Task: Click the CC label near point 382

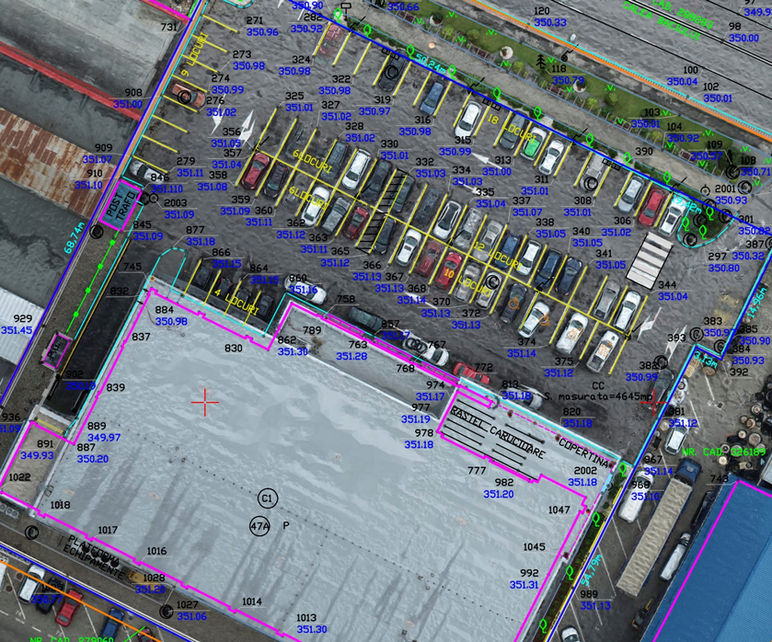Action: point(598,385)
